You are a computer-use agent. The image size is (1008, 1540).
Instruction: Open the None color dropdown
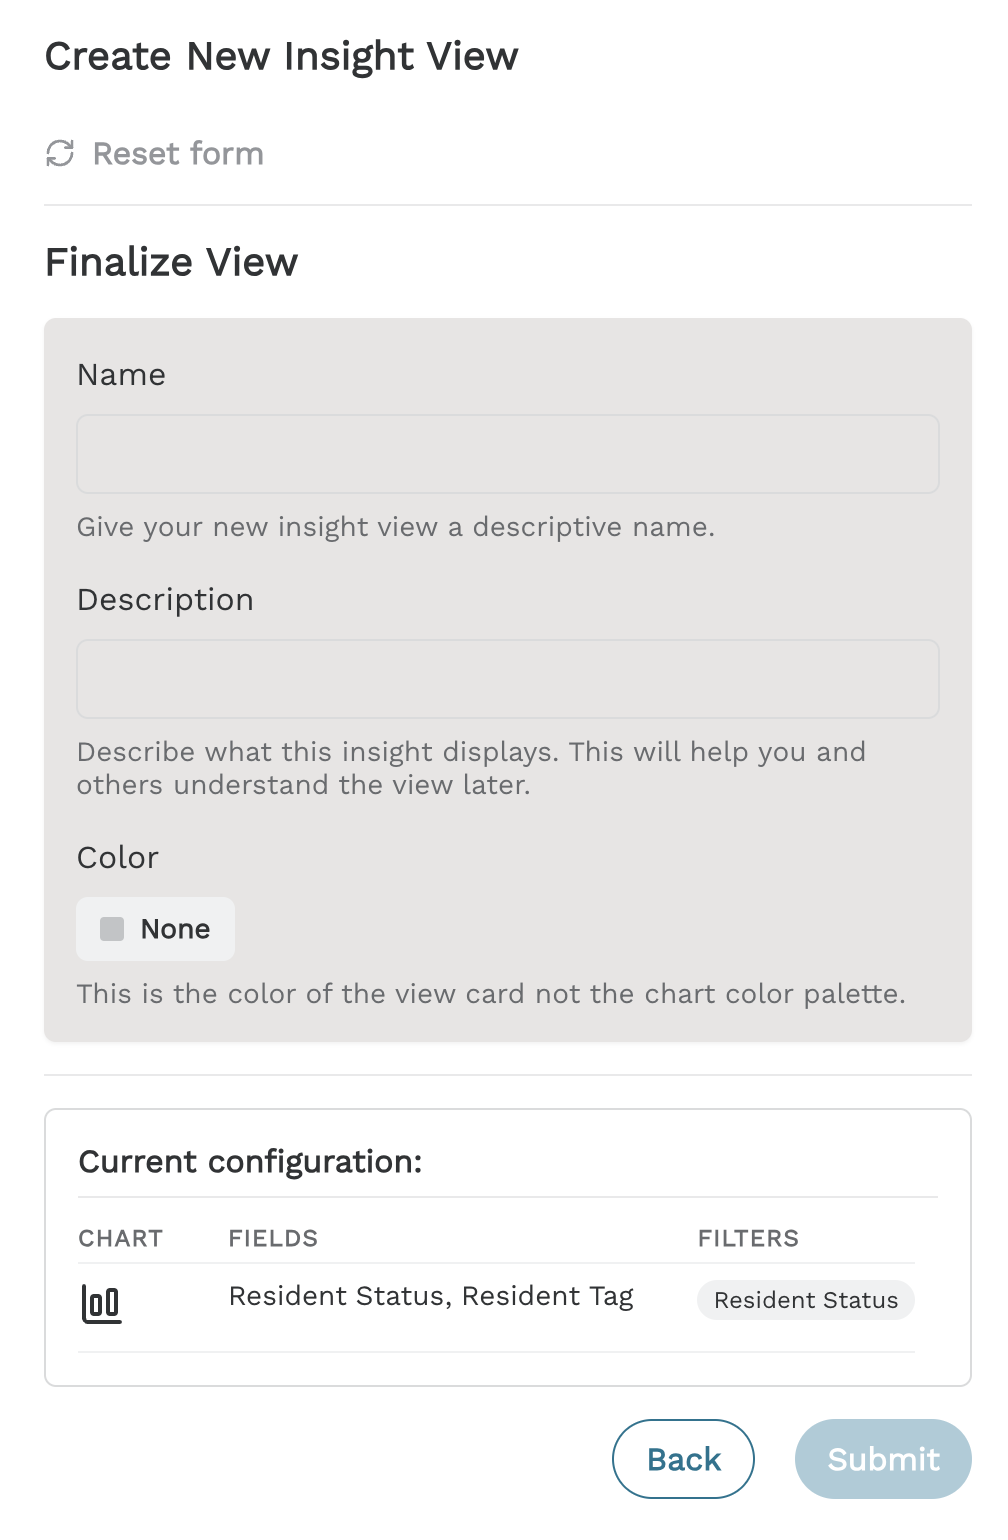(x=156, y=929)
